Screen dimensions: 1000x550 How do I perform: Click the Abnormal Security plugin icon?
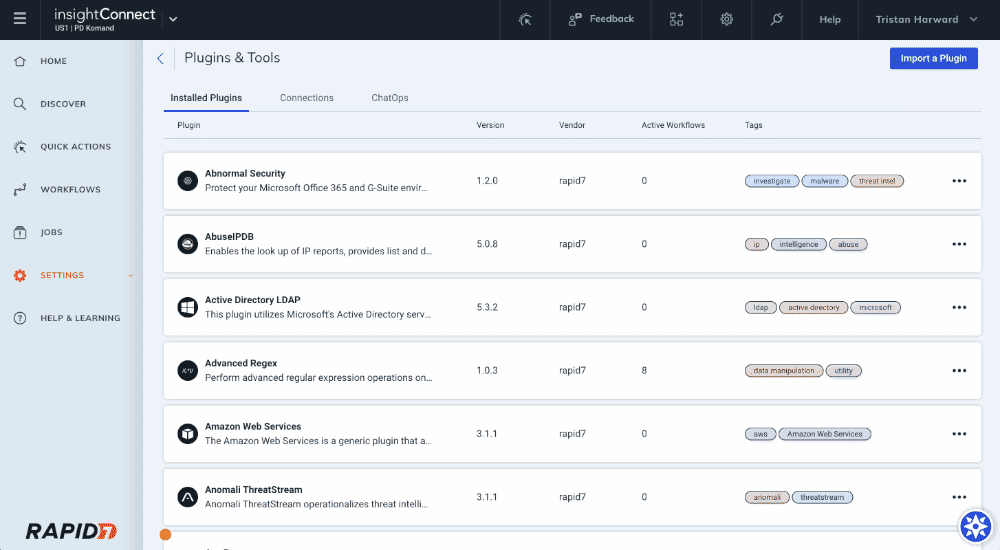click(x=188, y=181)
